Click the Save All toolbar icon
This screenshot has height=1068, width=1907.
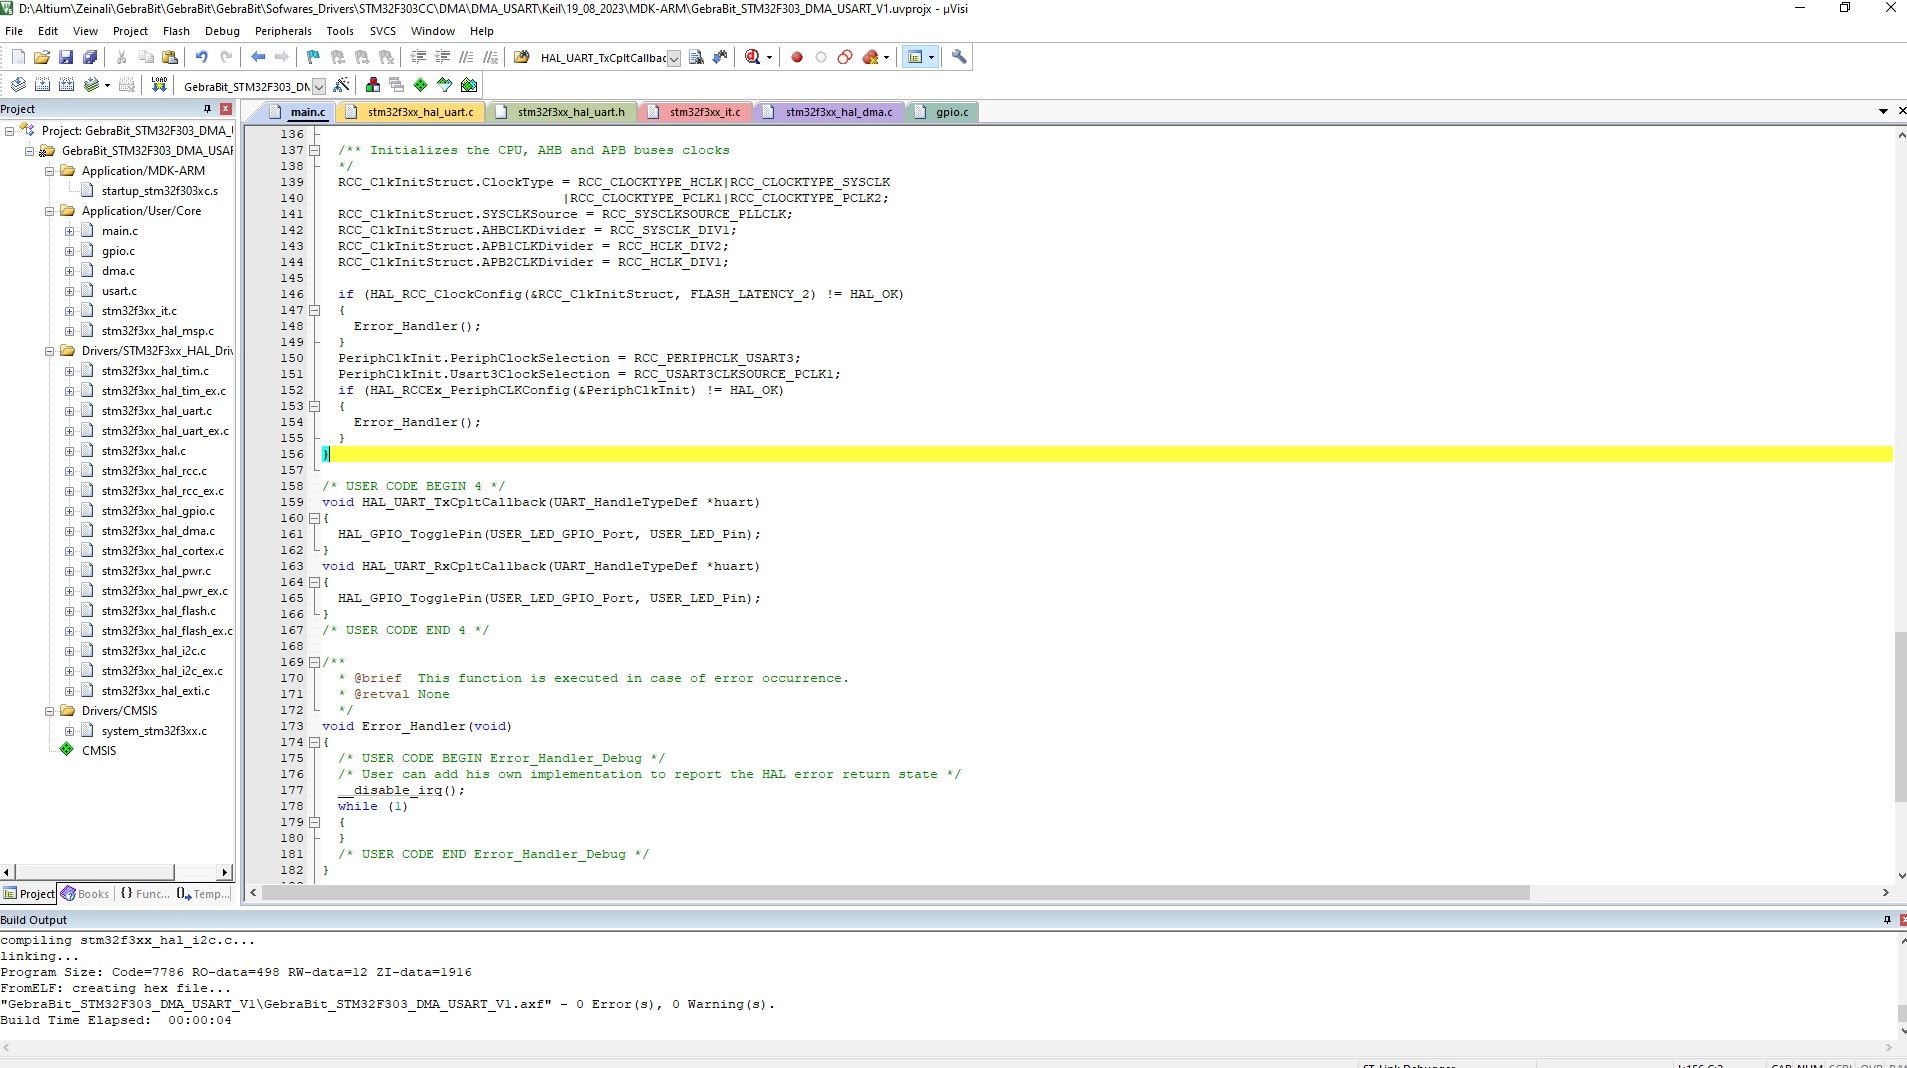pyautogui.click(x=90, y=57)
